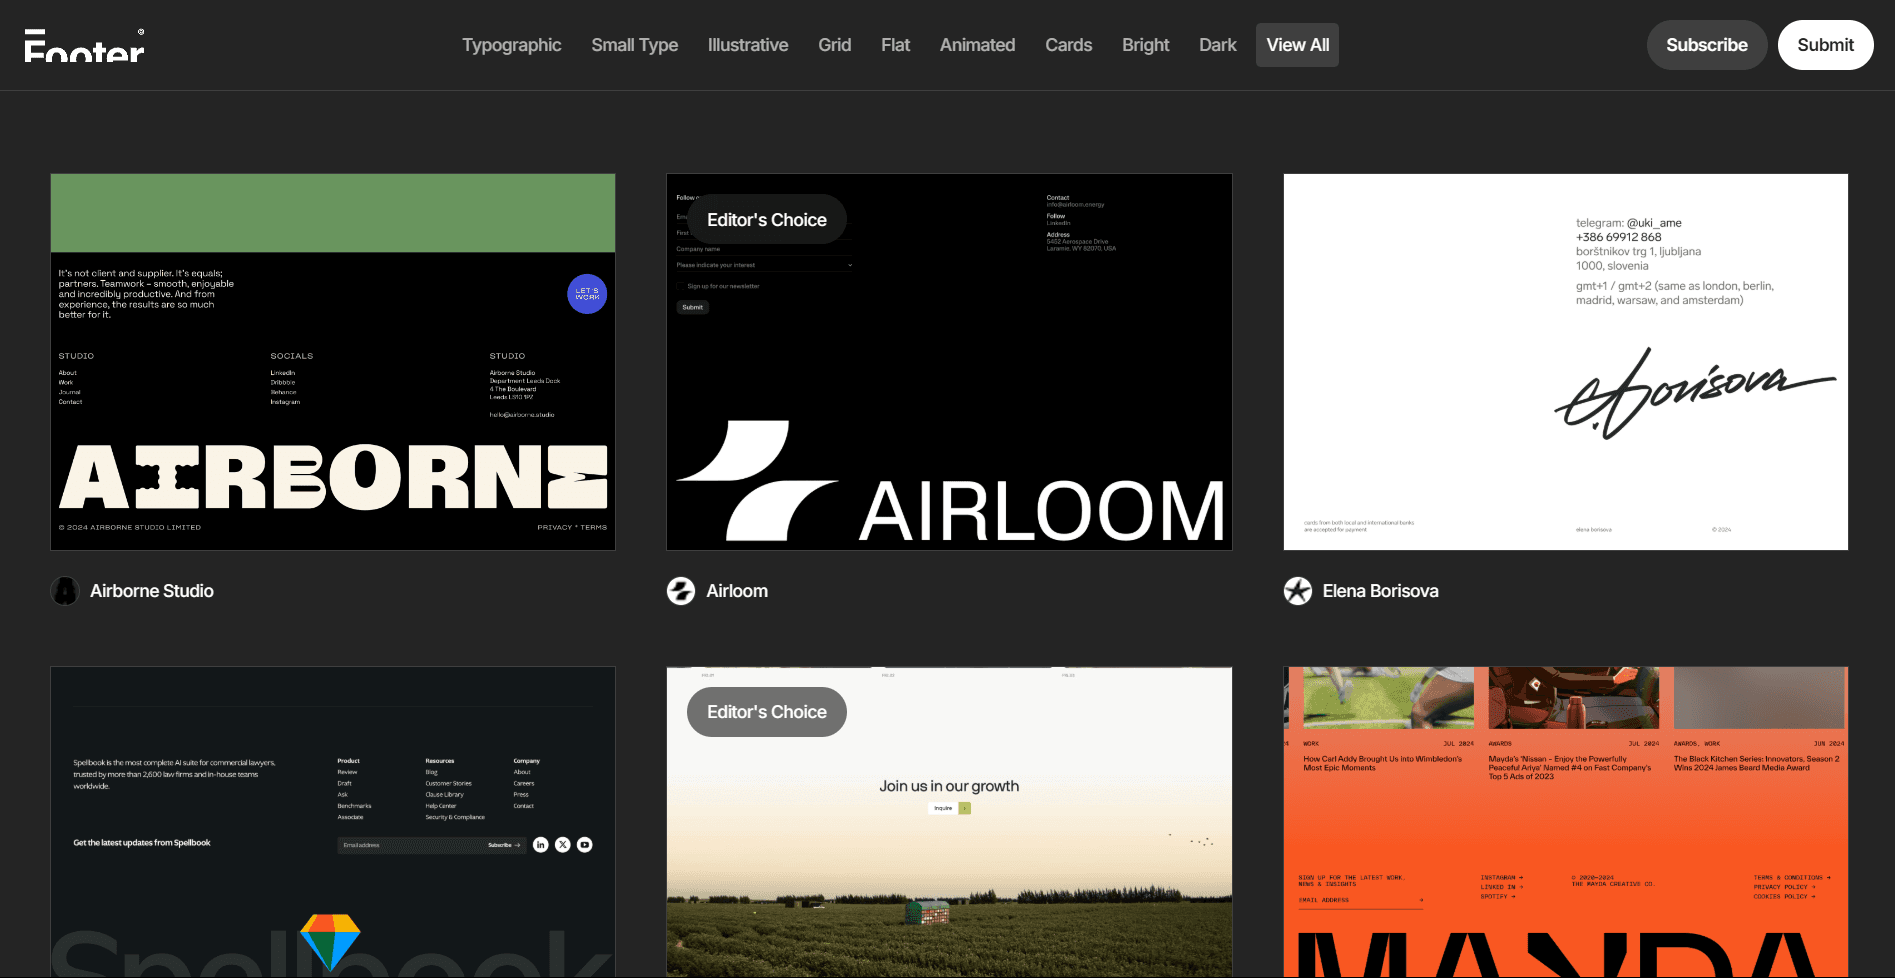Image resolution: width=1895 pixels, height=978 pixels.
Task: Select the 'View All' tab
Action: [x=1297, y=45]
